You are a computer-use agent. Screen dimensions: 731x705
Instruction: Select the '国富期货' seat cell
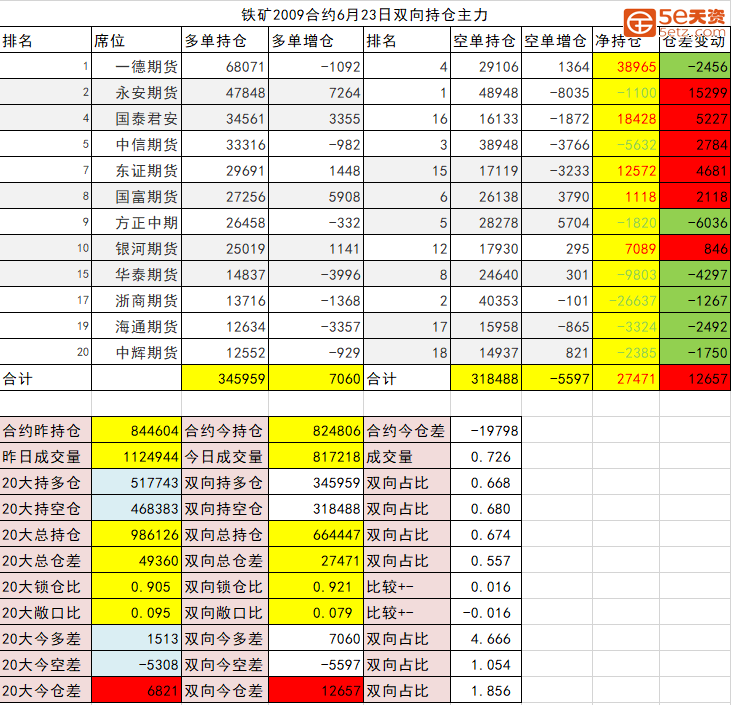click(136, 197)
